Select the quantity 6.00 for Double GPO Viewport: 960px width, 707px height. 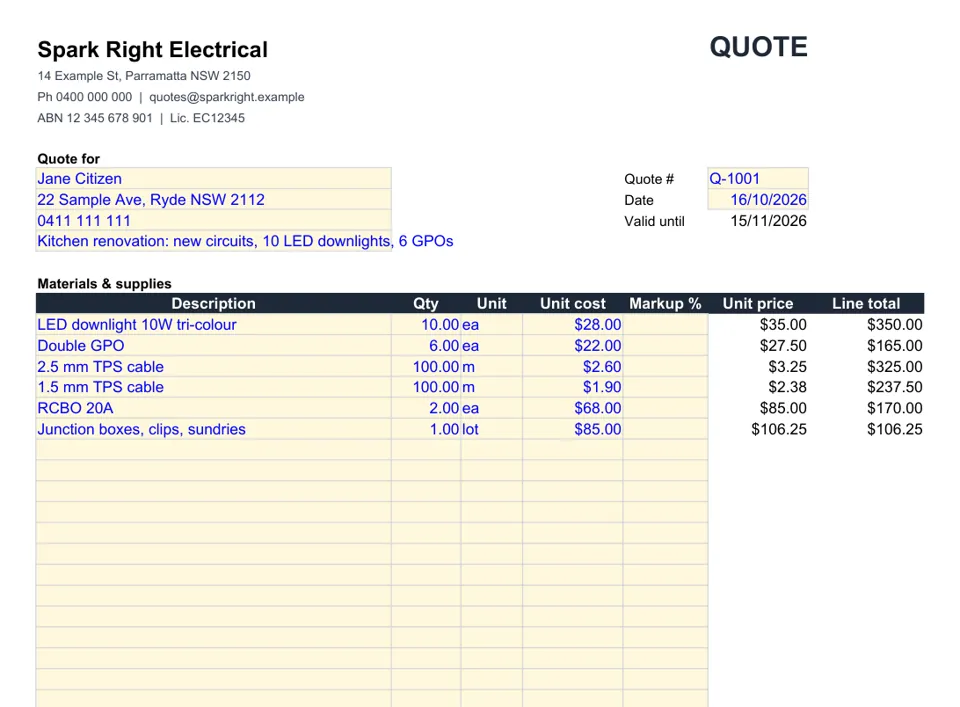[426, 345]
